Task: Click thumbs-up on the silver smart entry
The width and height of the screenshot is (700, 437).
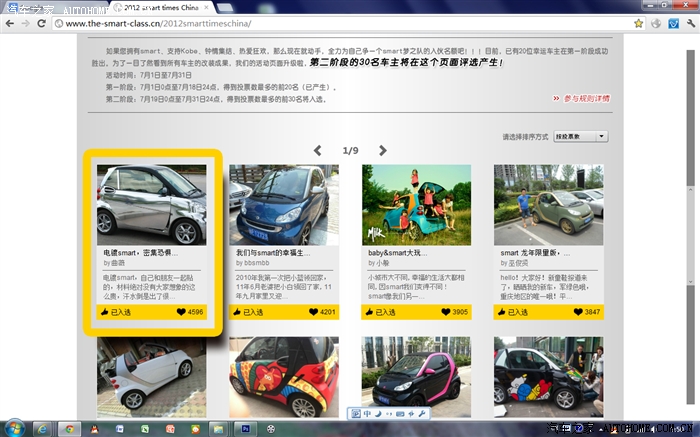Action: [106, 312]
